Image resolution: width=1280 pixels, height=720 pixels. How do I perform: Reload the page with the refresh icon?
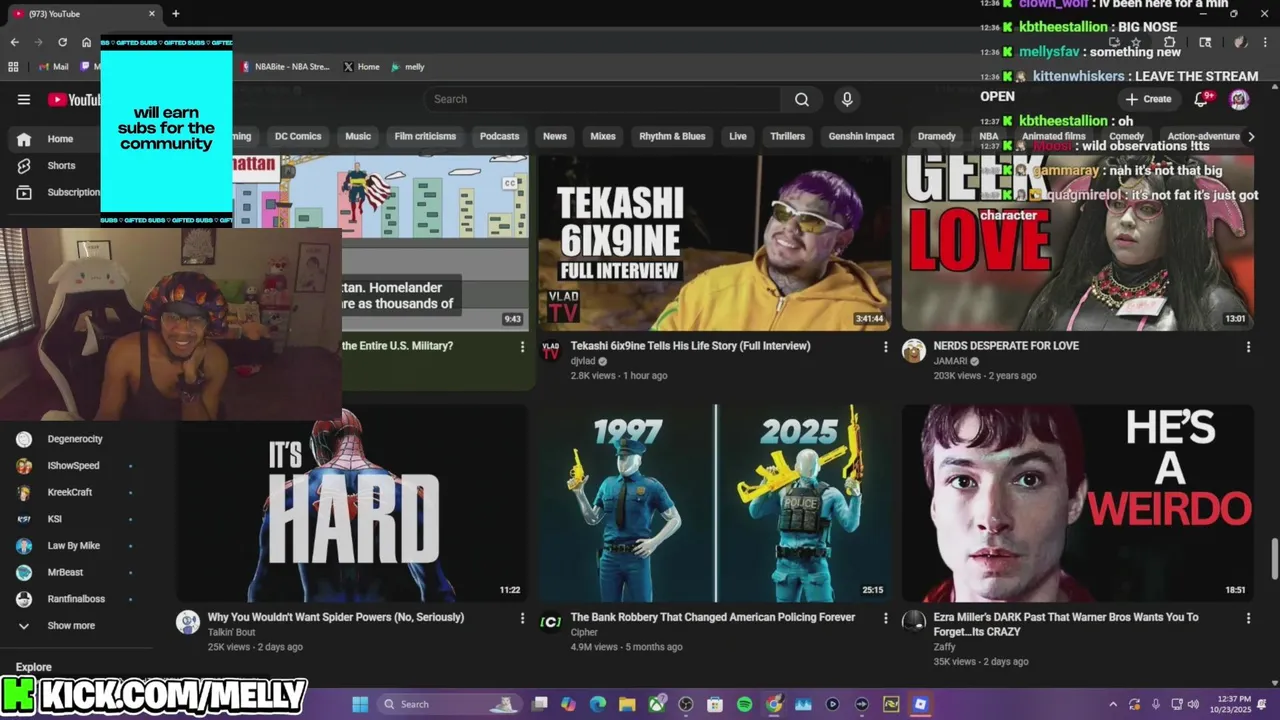[62, 42]
